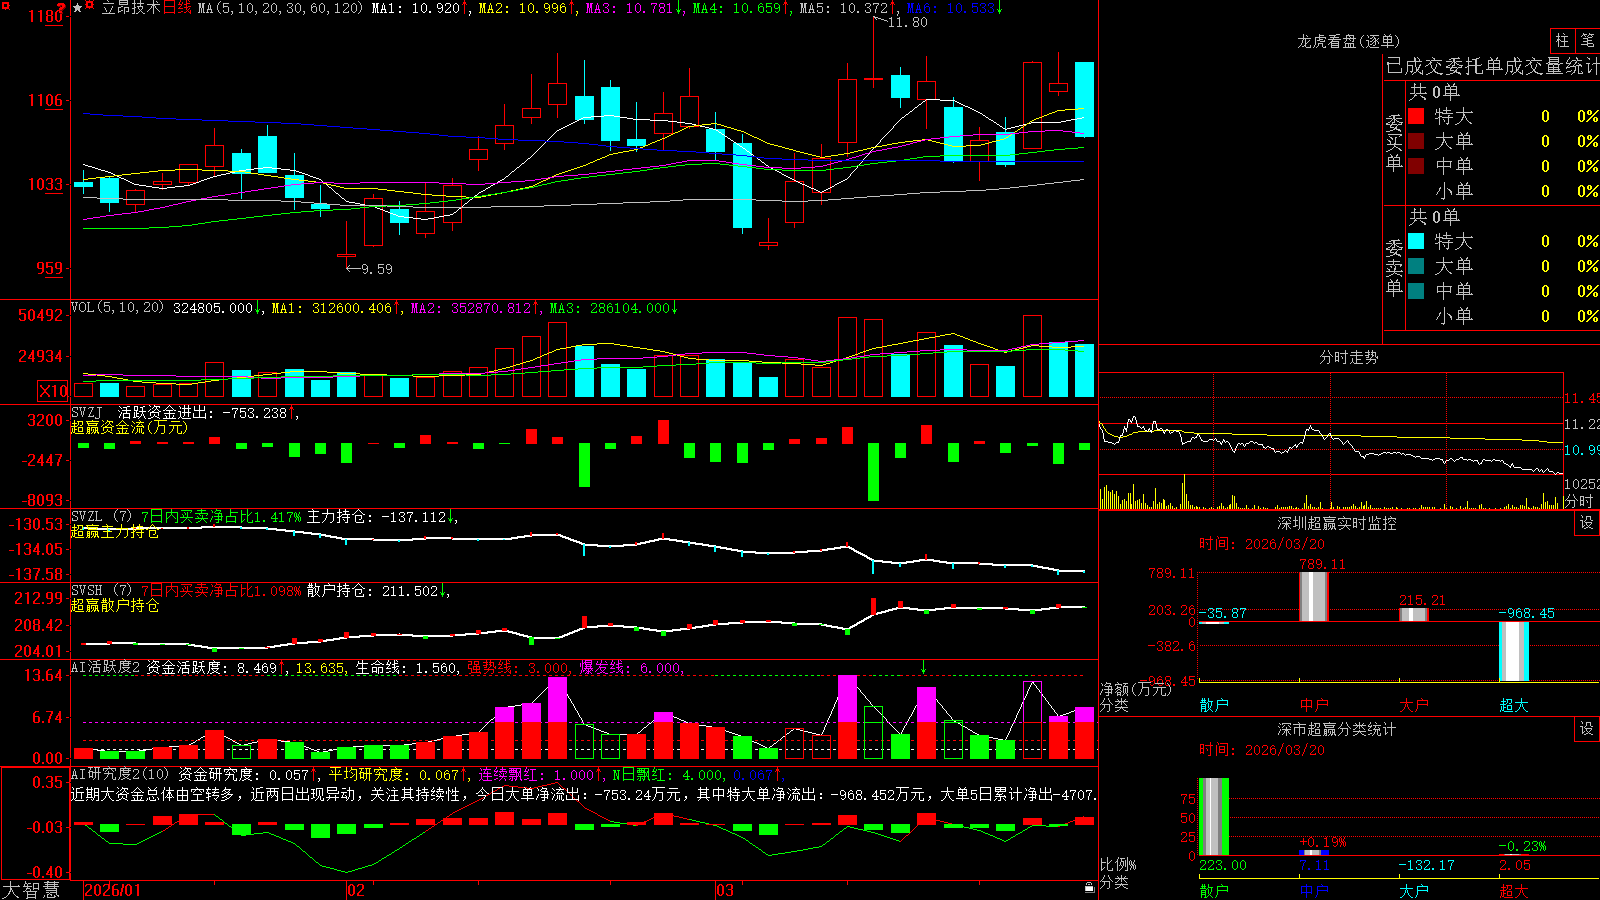1600x900 pixels.
Task: Click the 02 month marker on the timeline
Action: pyautogui.click(x=356, y=890)
